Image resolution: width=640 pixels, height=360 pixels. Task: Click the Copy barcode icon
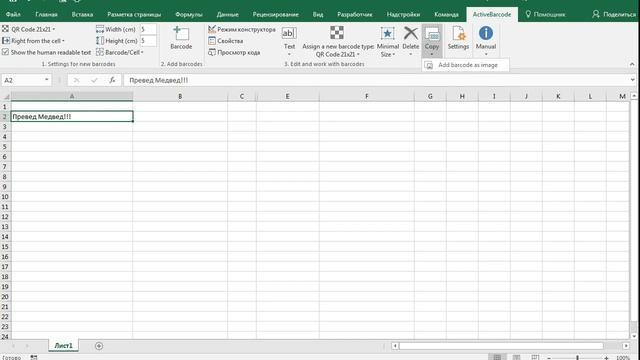[432, 33]
